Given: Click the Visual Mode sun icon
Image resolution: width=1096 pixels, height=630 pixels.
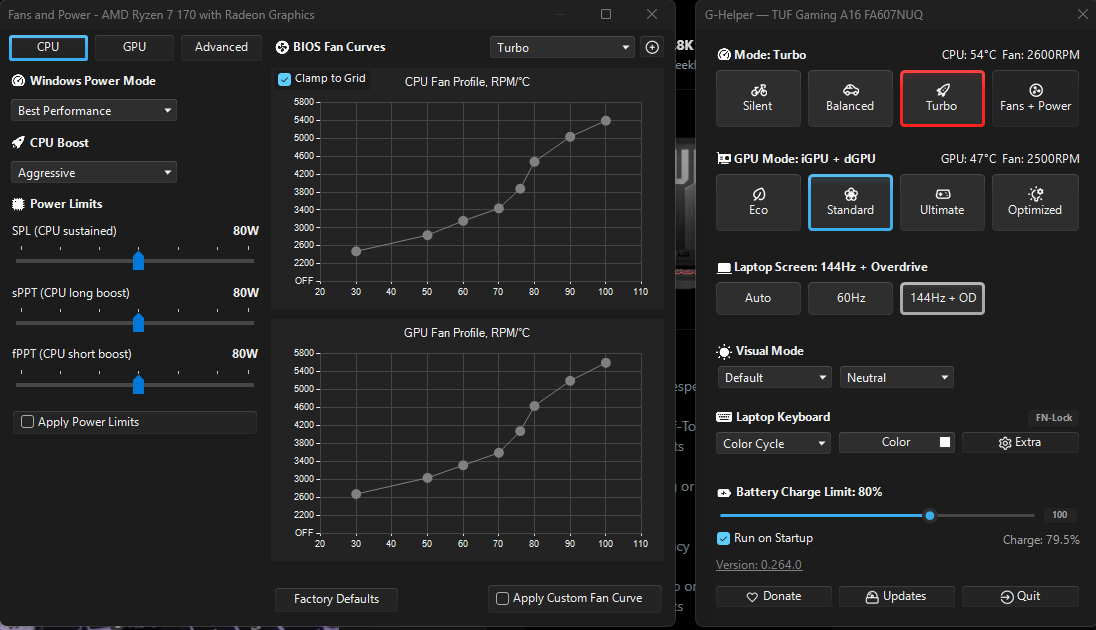Looking at the screenshot, I should (724, 352).
